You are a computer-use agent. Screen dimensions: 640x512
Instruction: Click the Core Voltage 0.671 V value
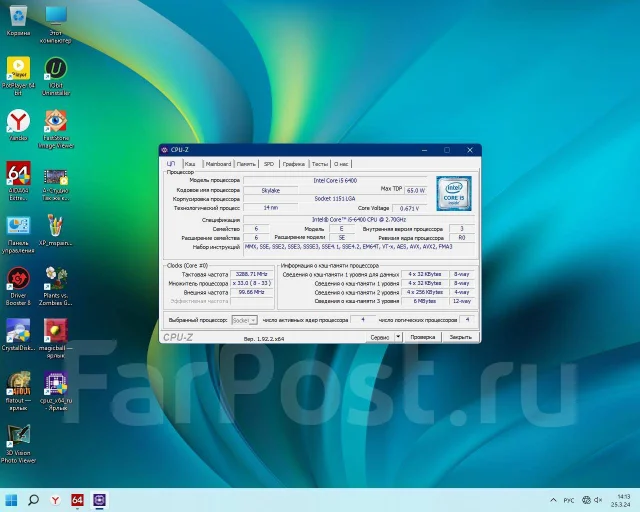(409, 208)
